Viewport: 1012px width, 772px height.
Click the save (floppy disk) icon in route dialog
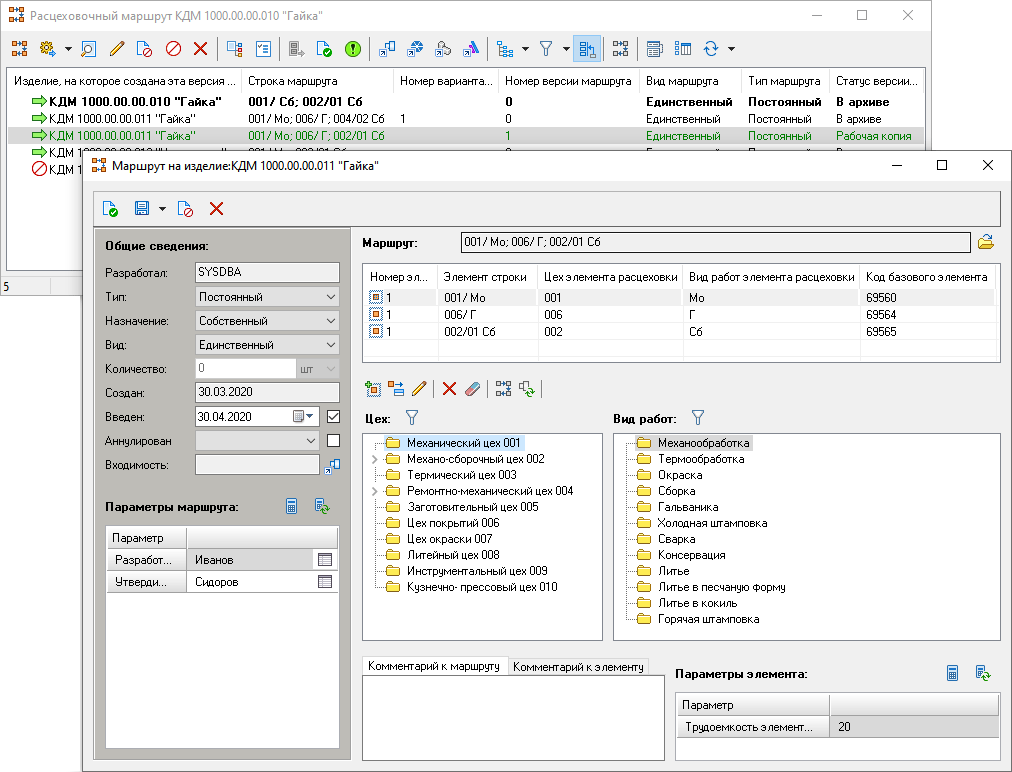click(142, 208)
